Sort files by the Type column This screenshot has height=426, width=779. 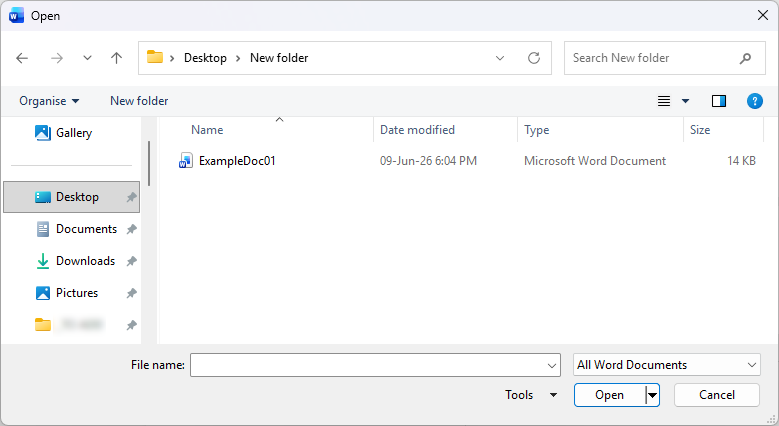pyautogui.click(x=537, y=130)
